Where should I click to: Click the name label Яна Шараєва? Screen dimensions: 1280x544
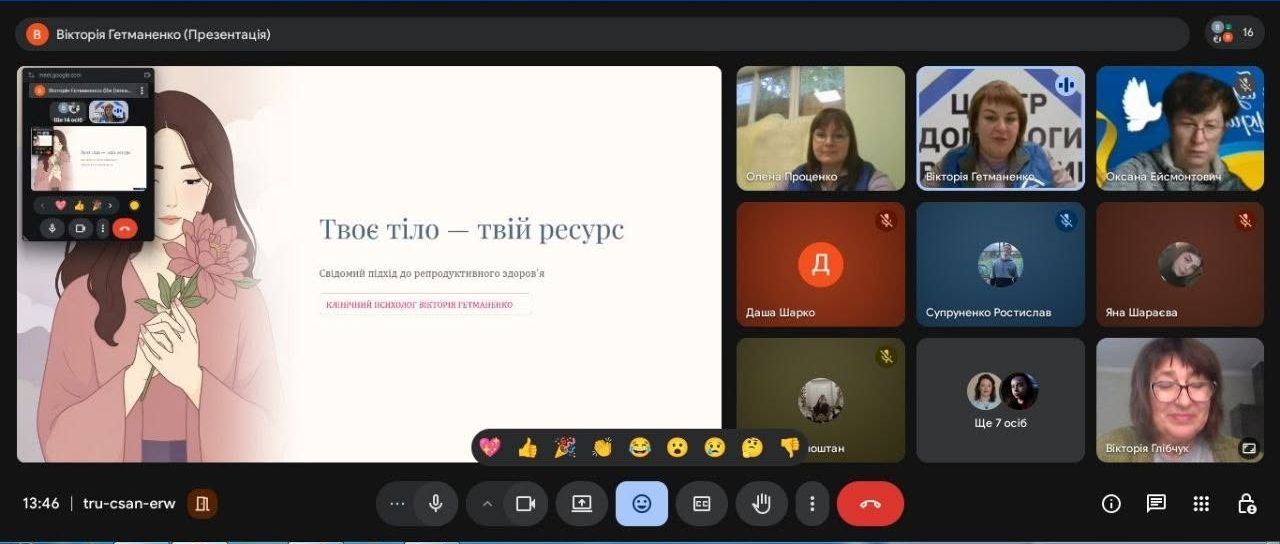1141,312
